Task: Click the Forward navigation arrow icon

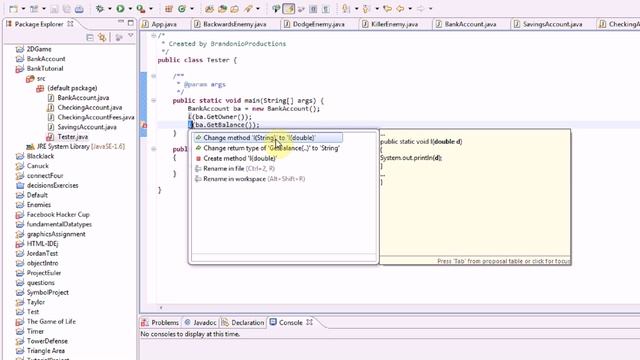Action: point(420,8)
